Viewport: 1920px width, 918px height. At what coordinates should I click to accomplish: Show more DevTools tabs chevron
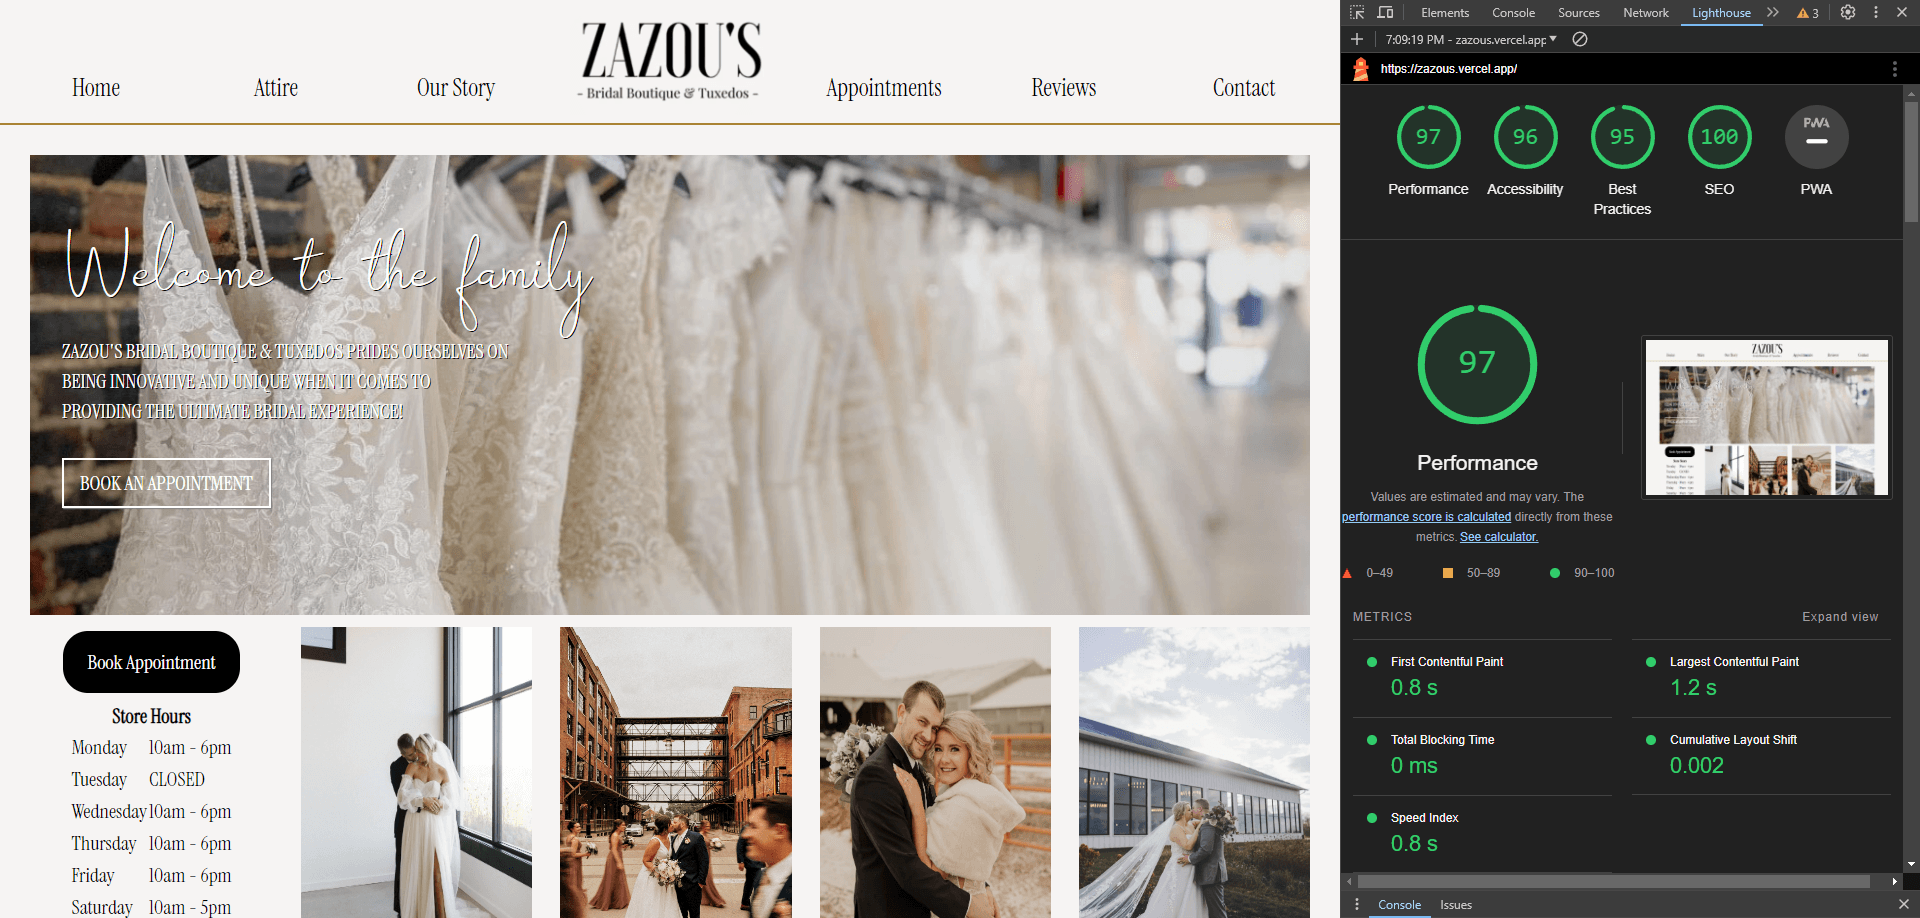1773,13
